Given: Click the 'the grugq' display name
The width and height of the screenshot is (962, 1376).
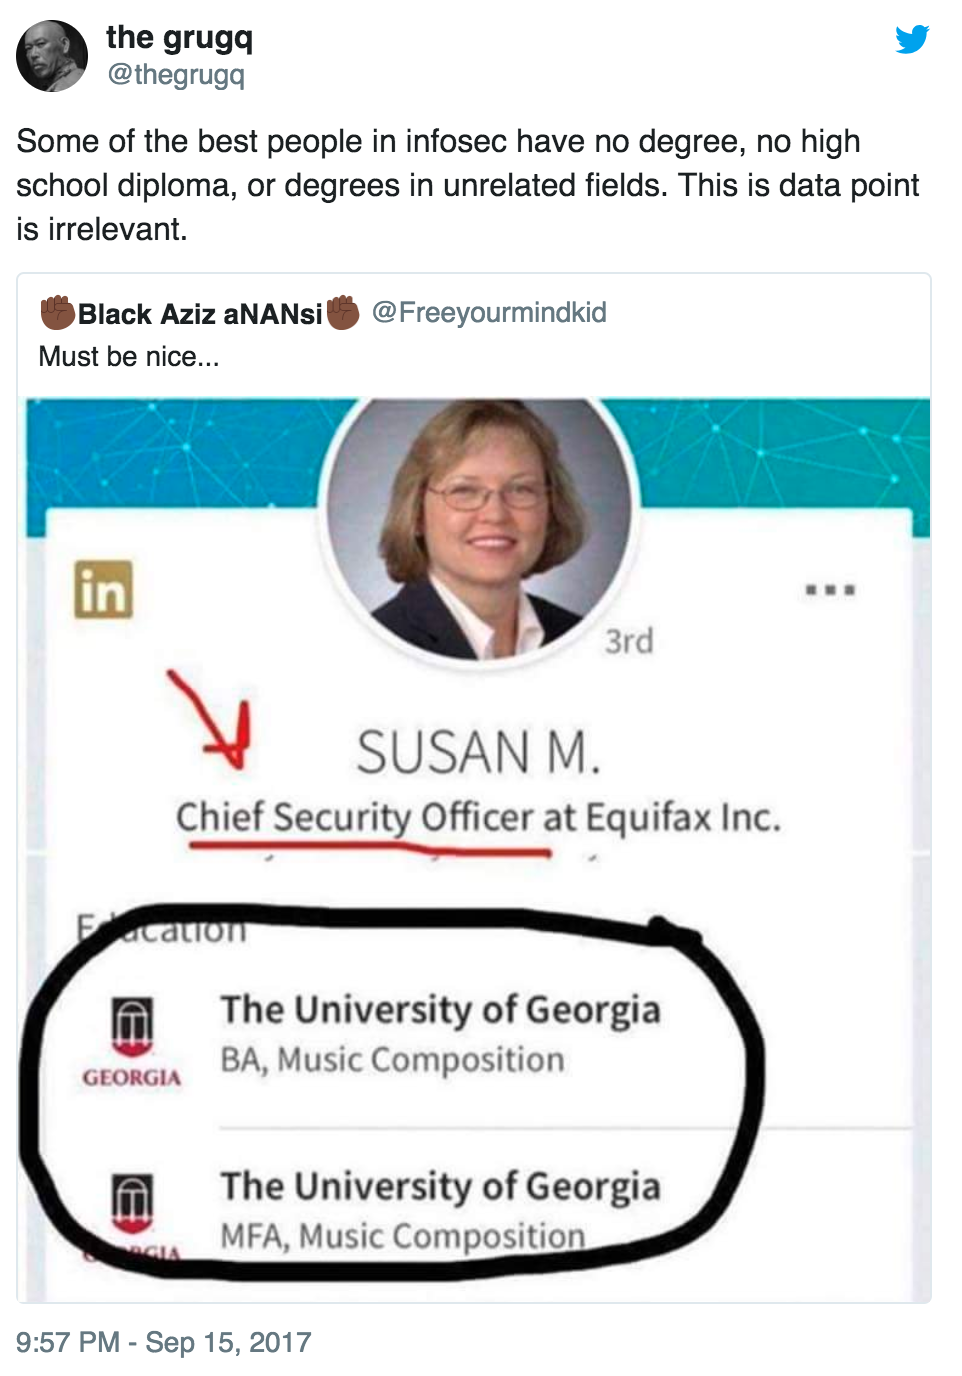Looking at the screenshot, I should 180,38.
